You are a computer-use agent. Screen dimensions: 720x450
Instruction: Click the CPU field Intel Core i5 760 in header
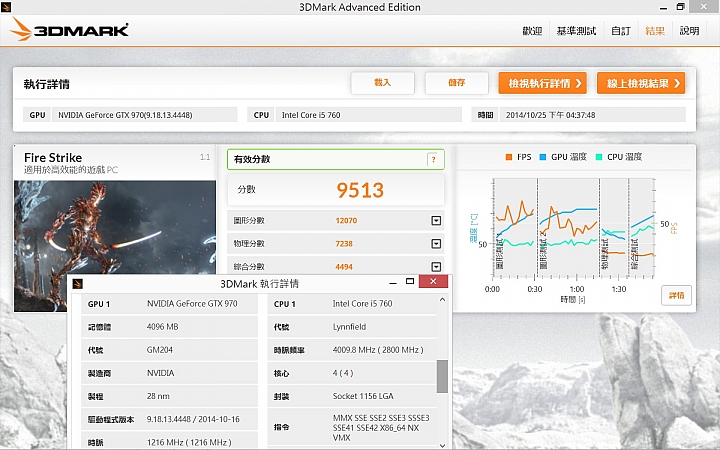[x=368, y=115]
